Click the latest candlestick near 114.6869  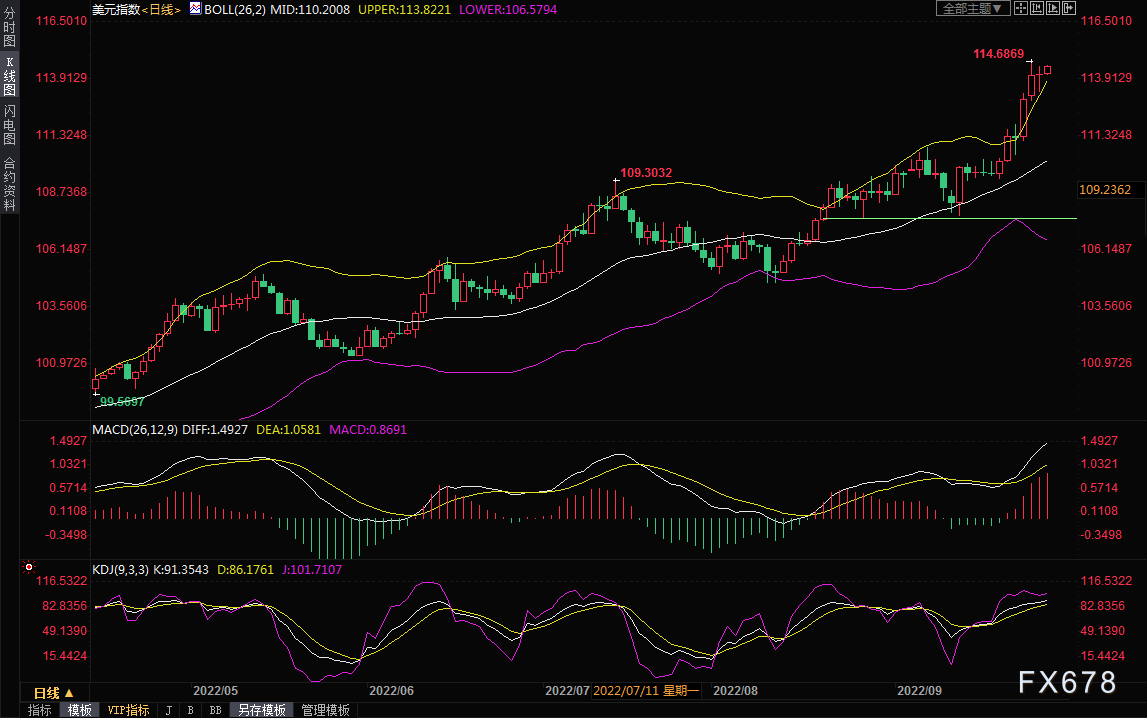point(1048,70)
